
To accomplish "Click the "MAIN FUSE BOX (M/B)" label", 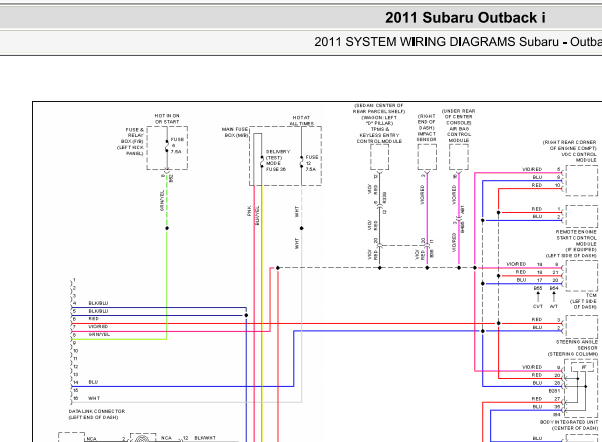I will pyautogui.click(x=235, y=132).
